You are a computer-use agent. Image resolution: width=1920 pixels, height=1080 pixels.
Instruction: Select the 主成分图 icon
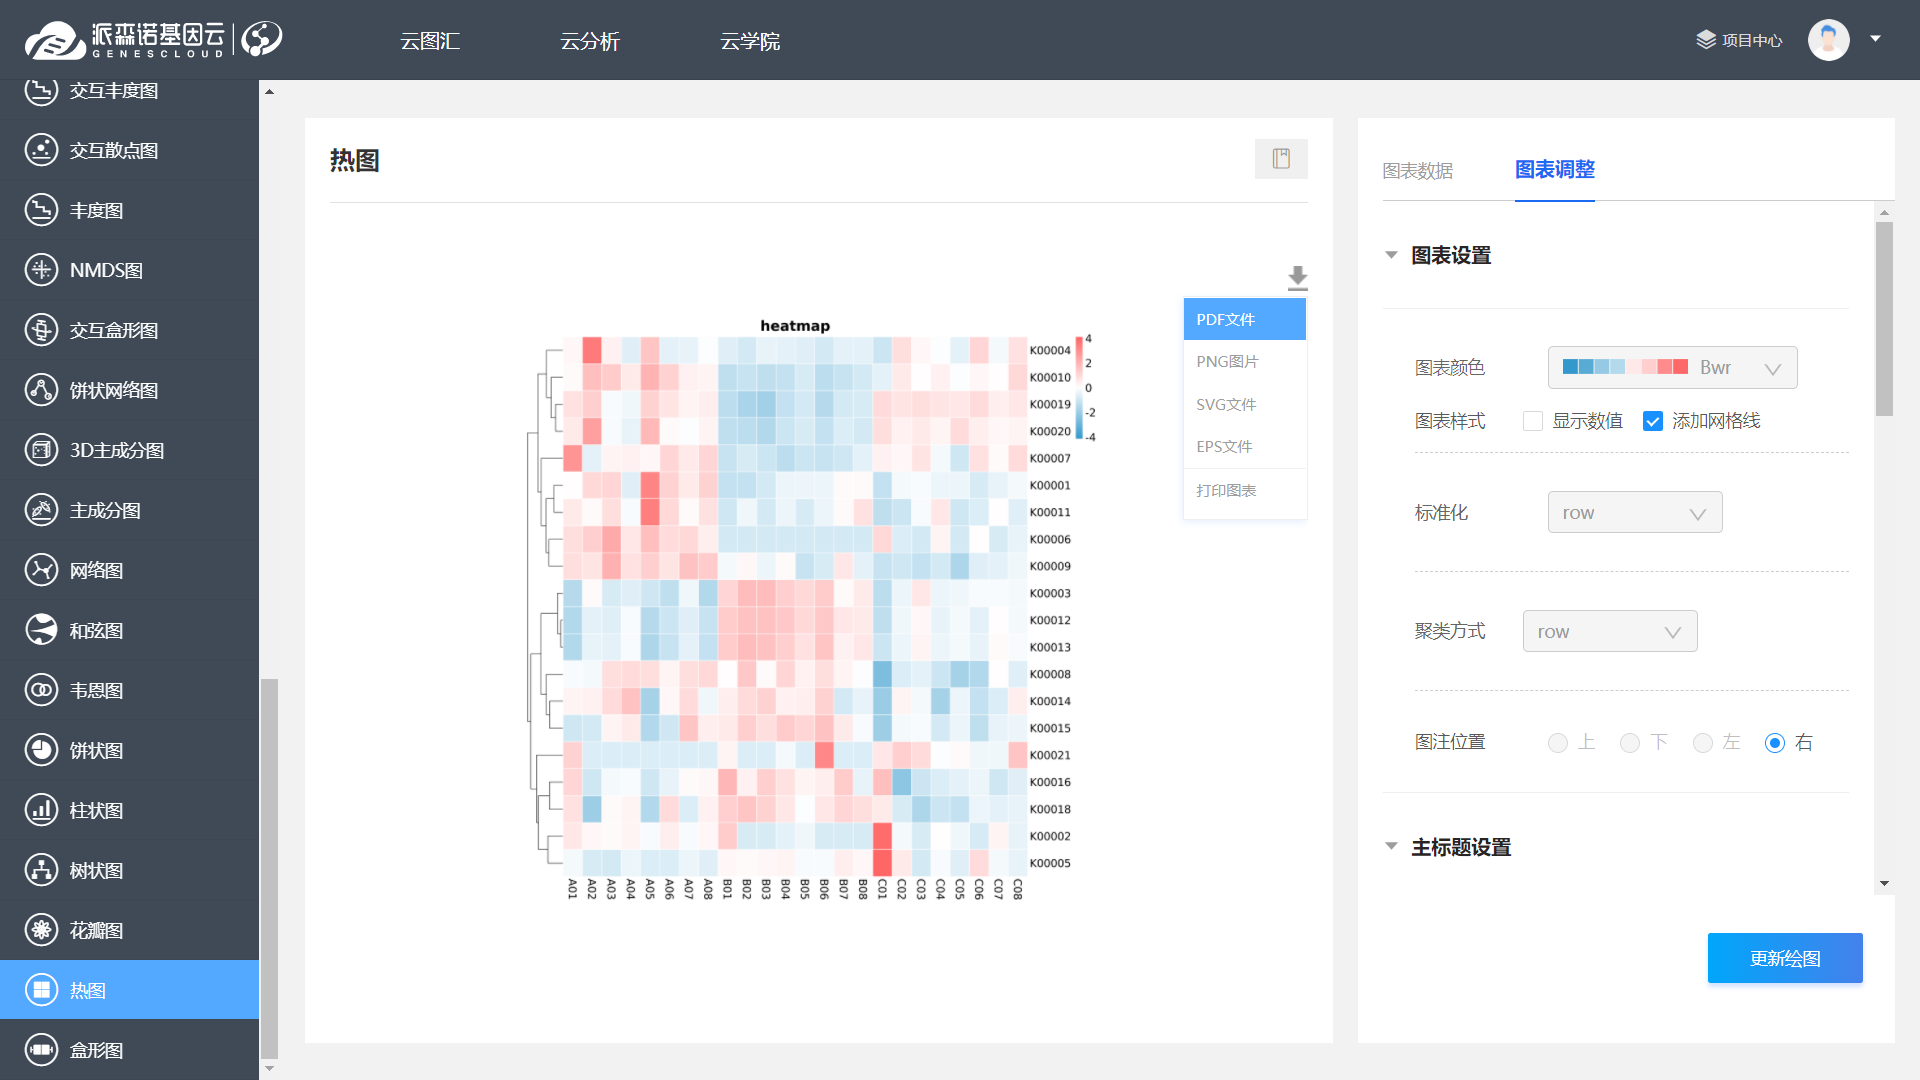coord(41,510)
